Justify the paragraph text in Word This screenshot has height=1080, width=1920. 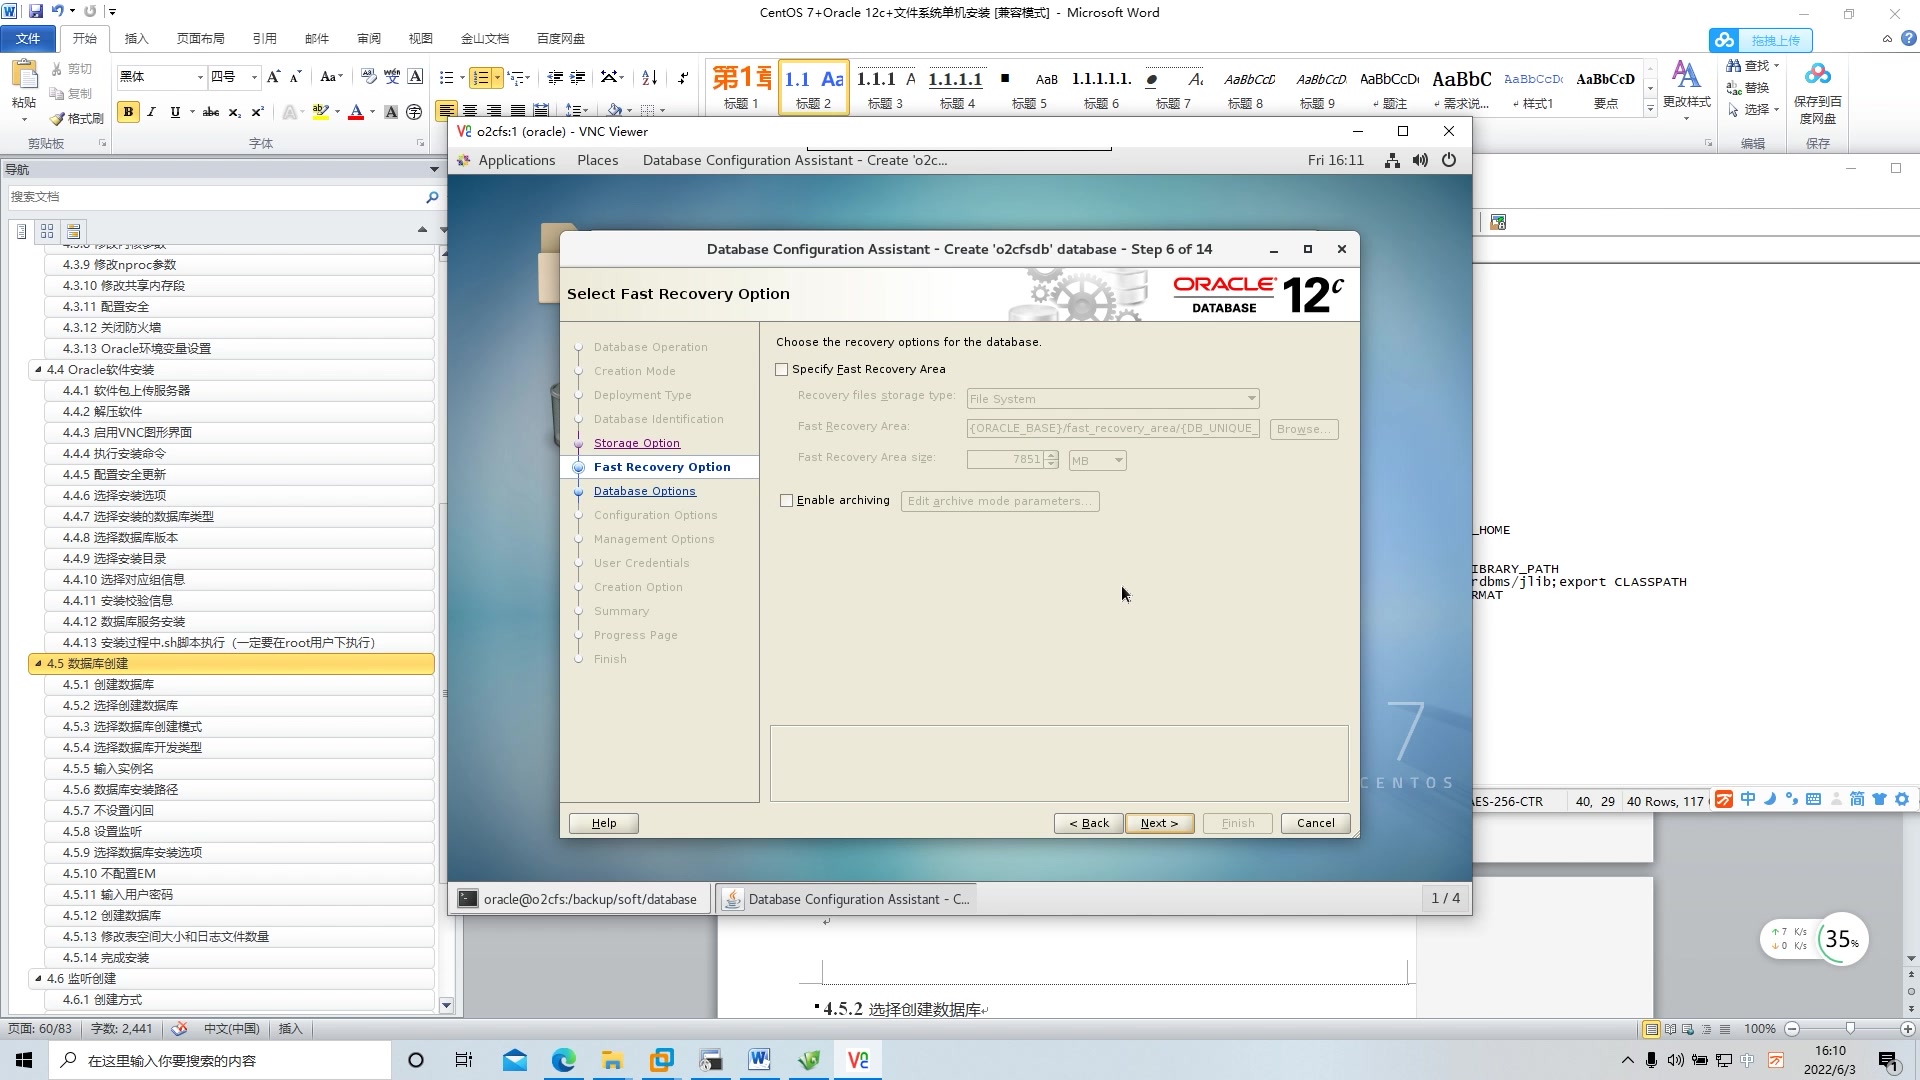pos(517,111)
